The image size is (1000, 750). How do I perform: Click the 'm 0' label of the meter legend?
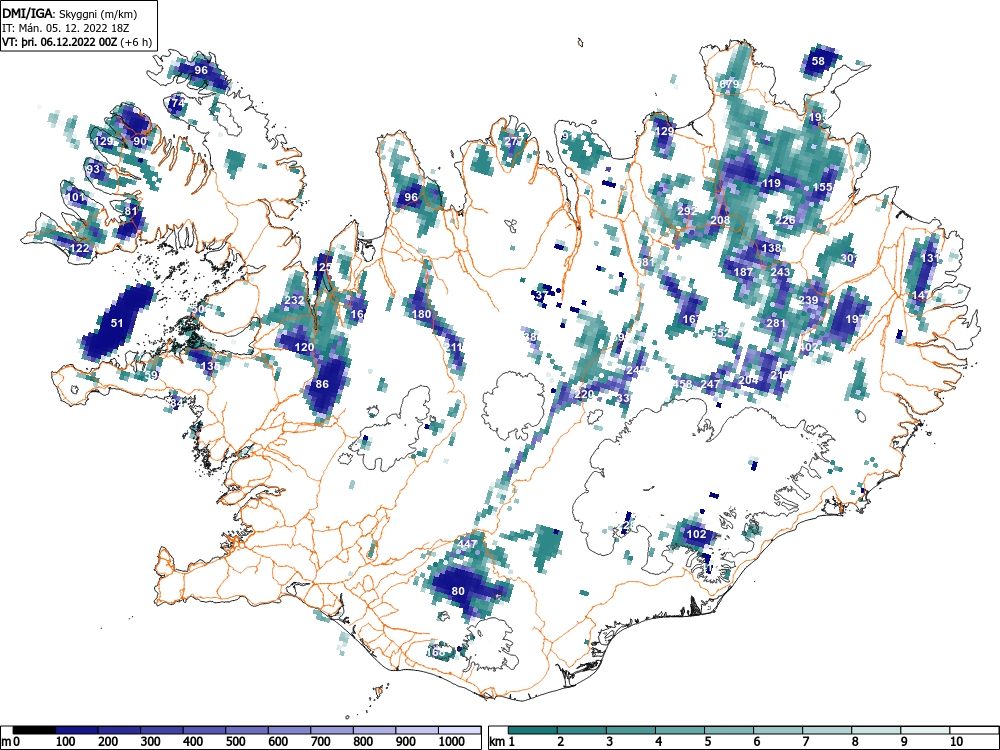point(11,742)
